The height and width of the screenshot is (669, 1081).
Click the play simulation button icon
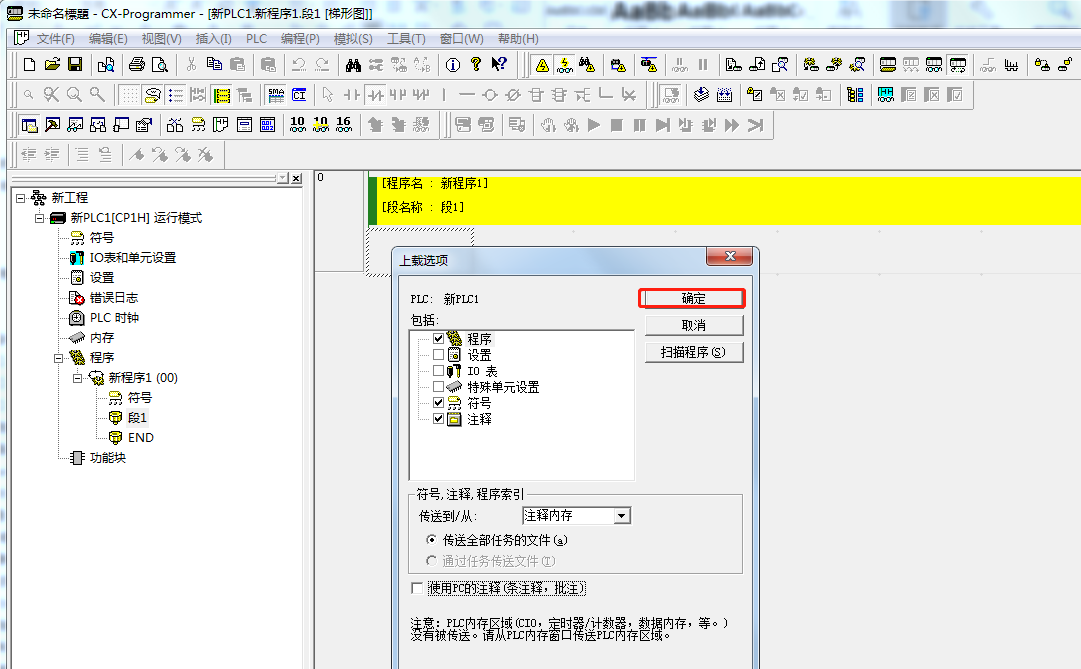[x=594, y=125]
